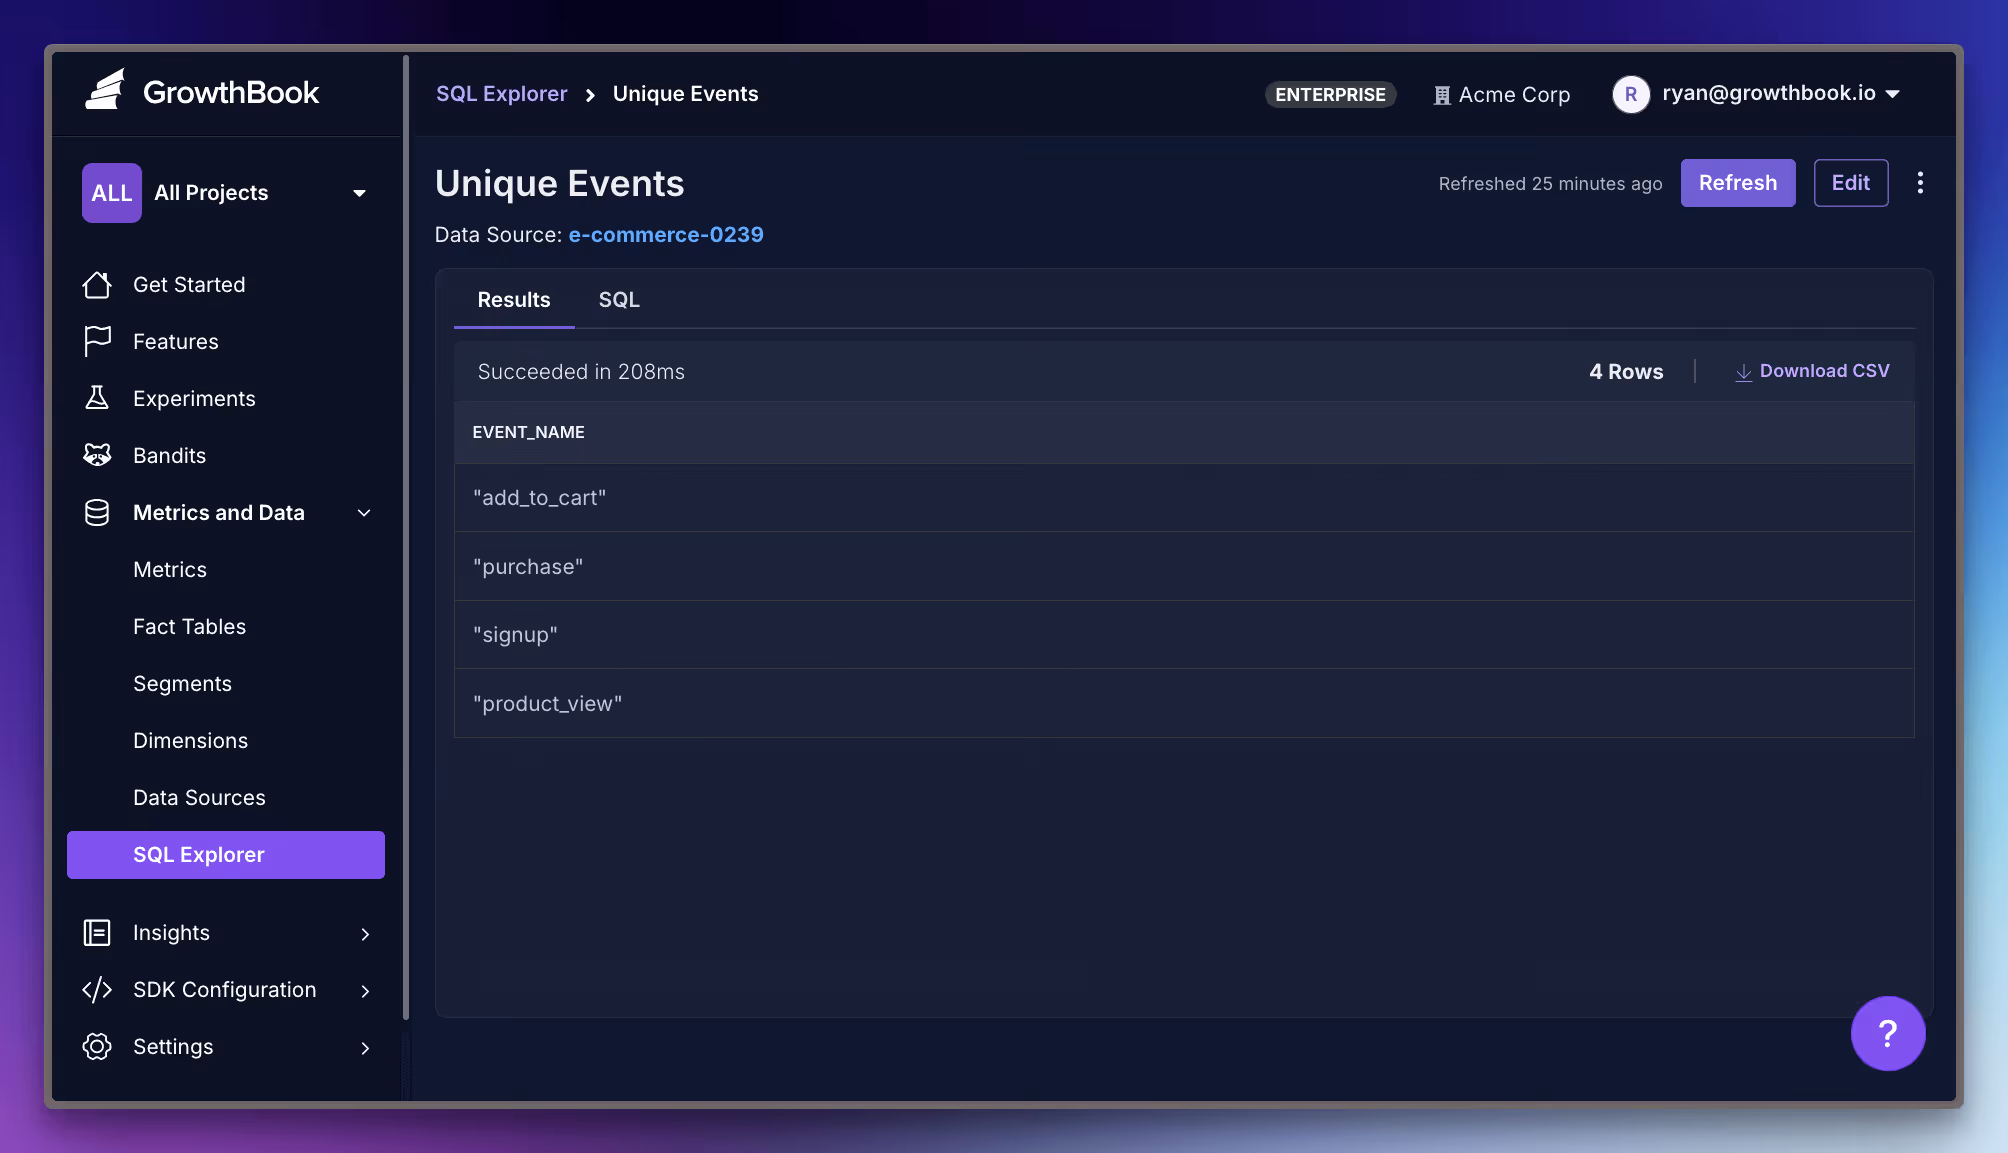Screen dimensions: 2008x1153
Task: Click the Refresh button
Action: (x=1738, y=183)
